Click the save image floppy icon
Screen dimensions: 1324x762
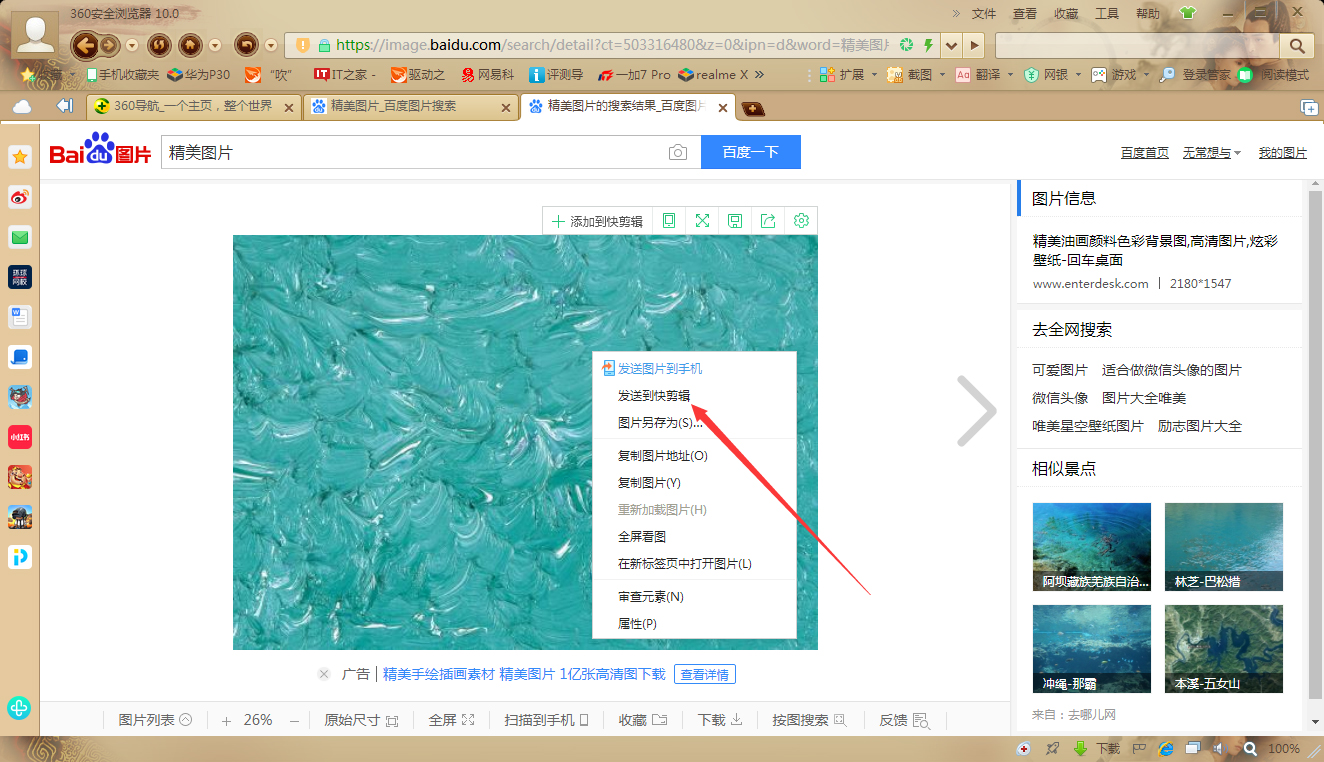735,220
